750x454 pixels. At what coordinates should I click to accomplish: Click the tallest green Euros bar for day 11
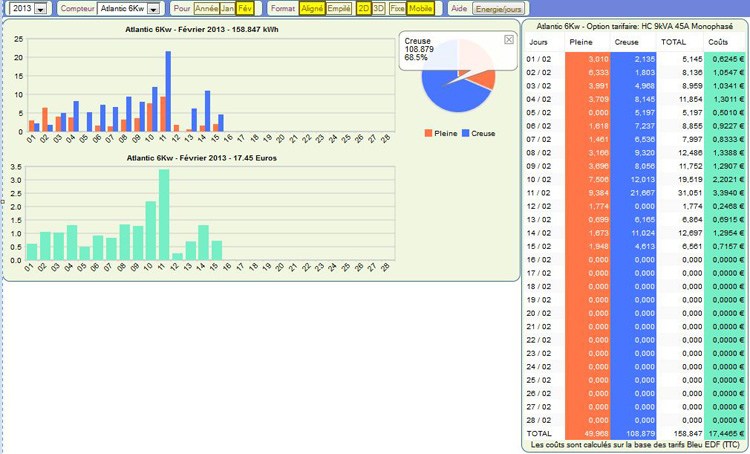(164, 215)
